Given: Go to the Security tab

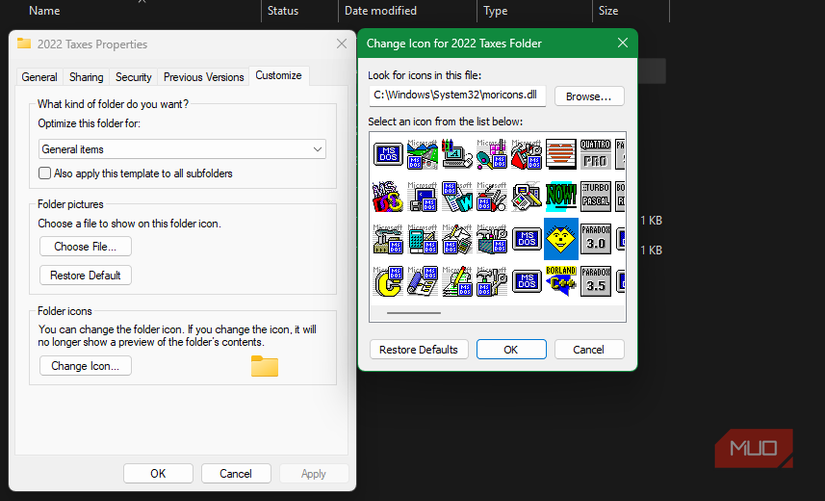Looking at the screenshot, I should click(133, 77).
